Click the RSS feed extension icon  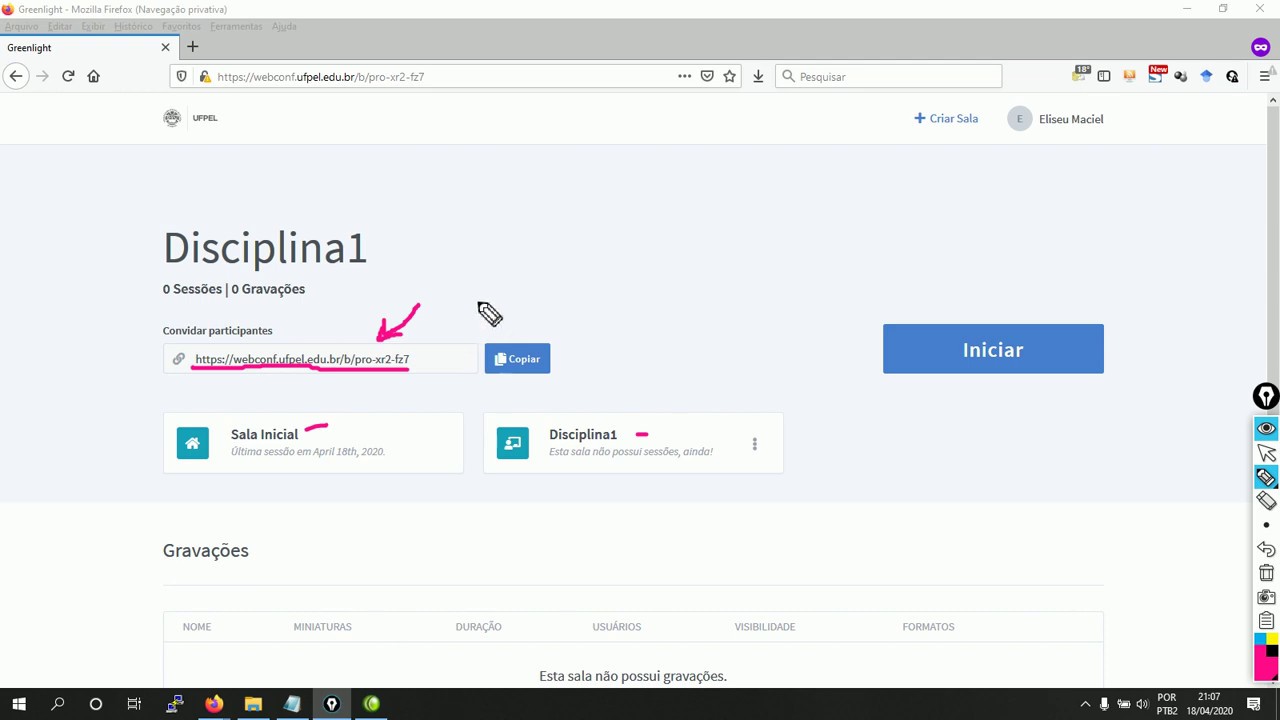(1130, 76)
